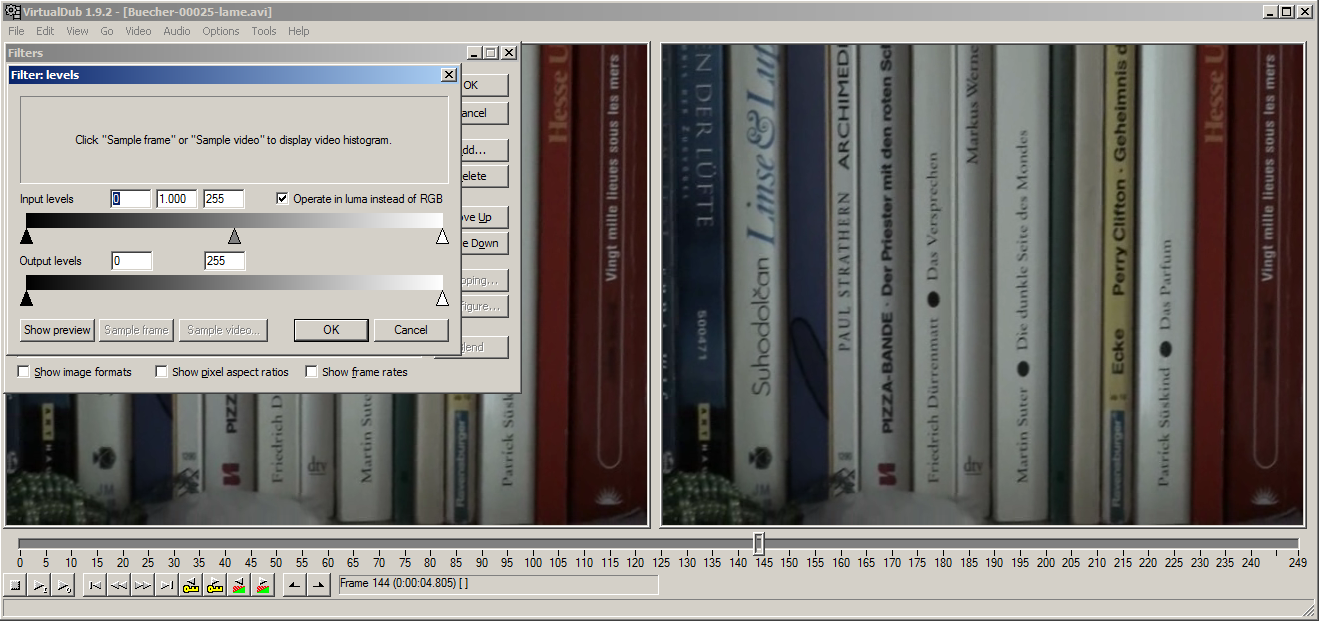The image size is (1319, 621).
Task: Click the output video preview pane
Action: pos(983,285)
